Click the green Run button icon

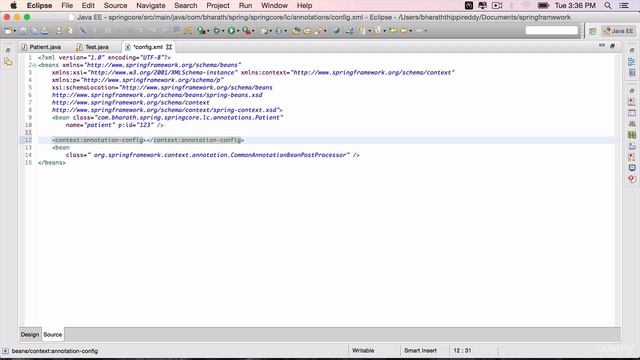[231, 31]
